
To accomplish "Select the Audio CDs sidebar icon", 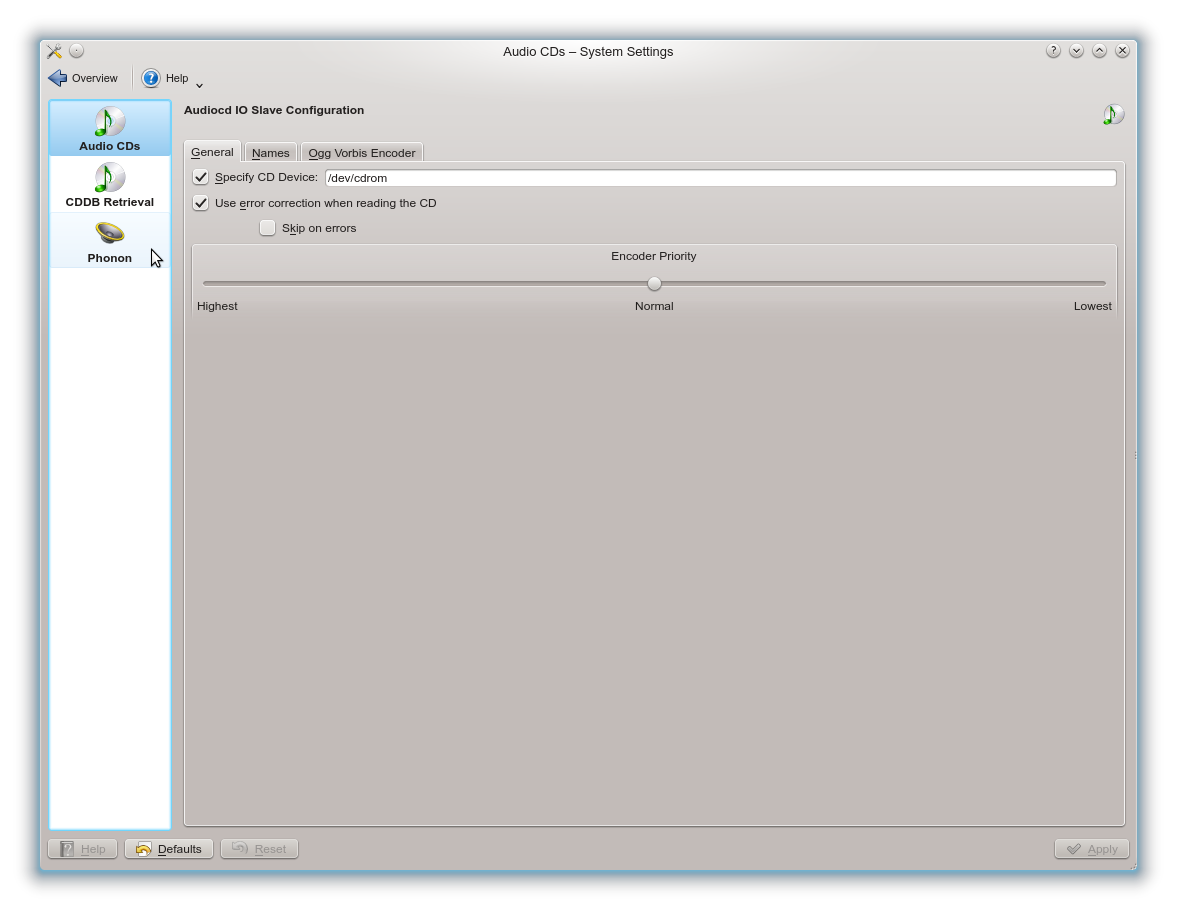I will [109, 128].
